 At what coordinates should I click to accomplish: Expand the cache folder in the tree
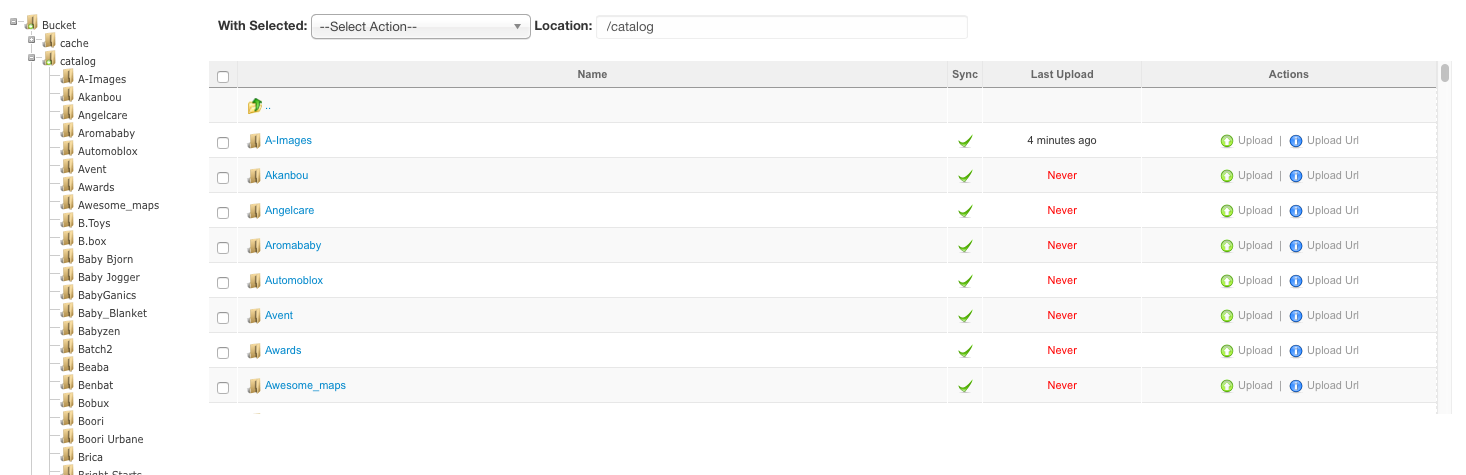[32, 41]
